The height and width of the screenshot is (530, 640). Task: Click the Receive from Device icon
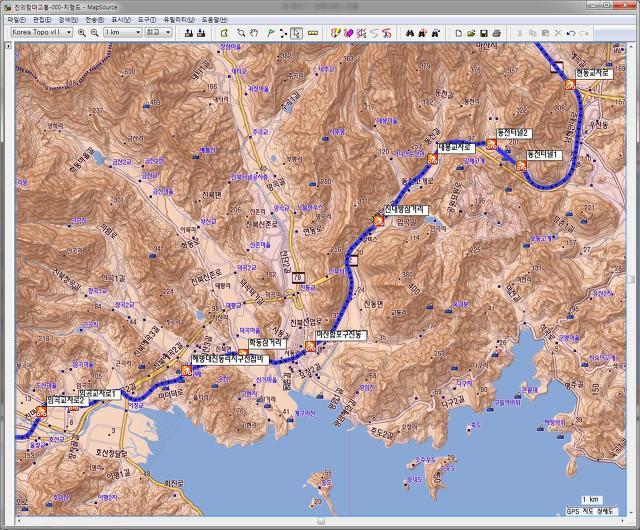pyautogui.click(x=201, y=33)
